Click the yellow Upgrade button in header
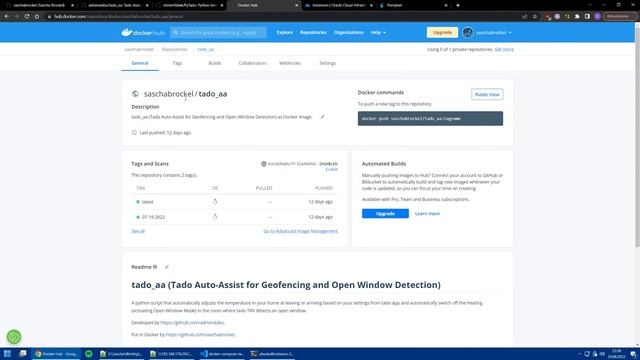The image size is (640, 360). (x=442, y=32)
